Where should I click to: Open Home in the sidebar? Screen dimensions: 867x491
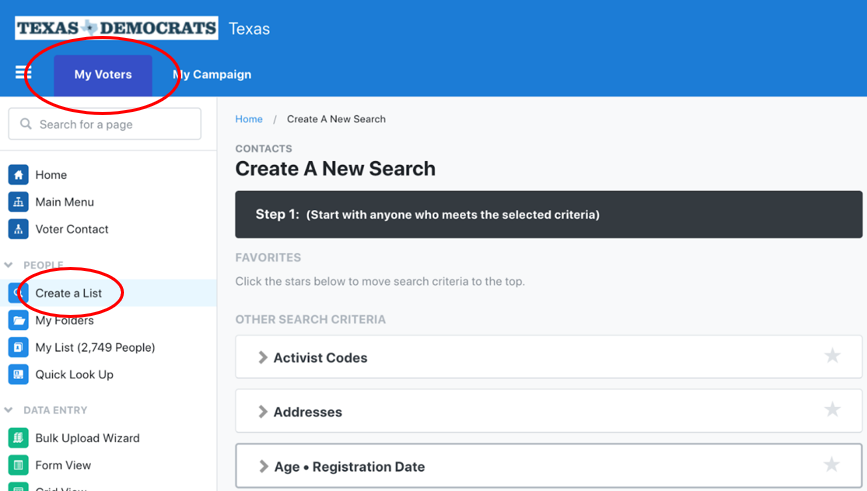[x=51, y=175]
